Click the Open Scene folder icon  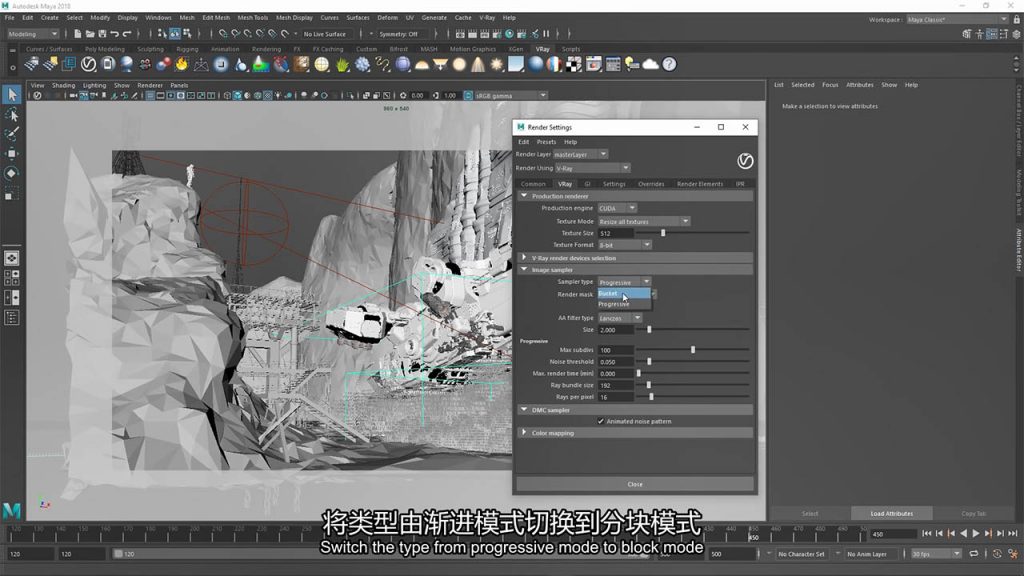89,34
